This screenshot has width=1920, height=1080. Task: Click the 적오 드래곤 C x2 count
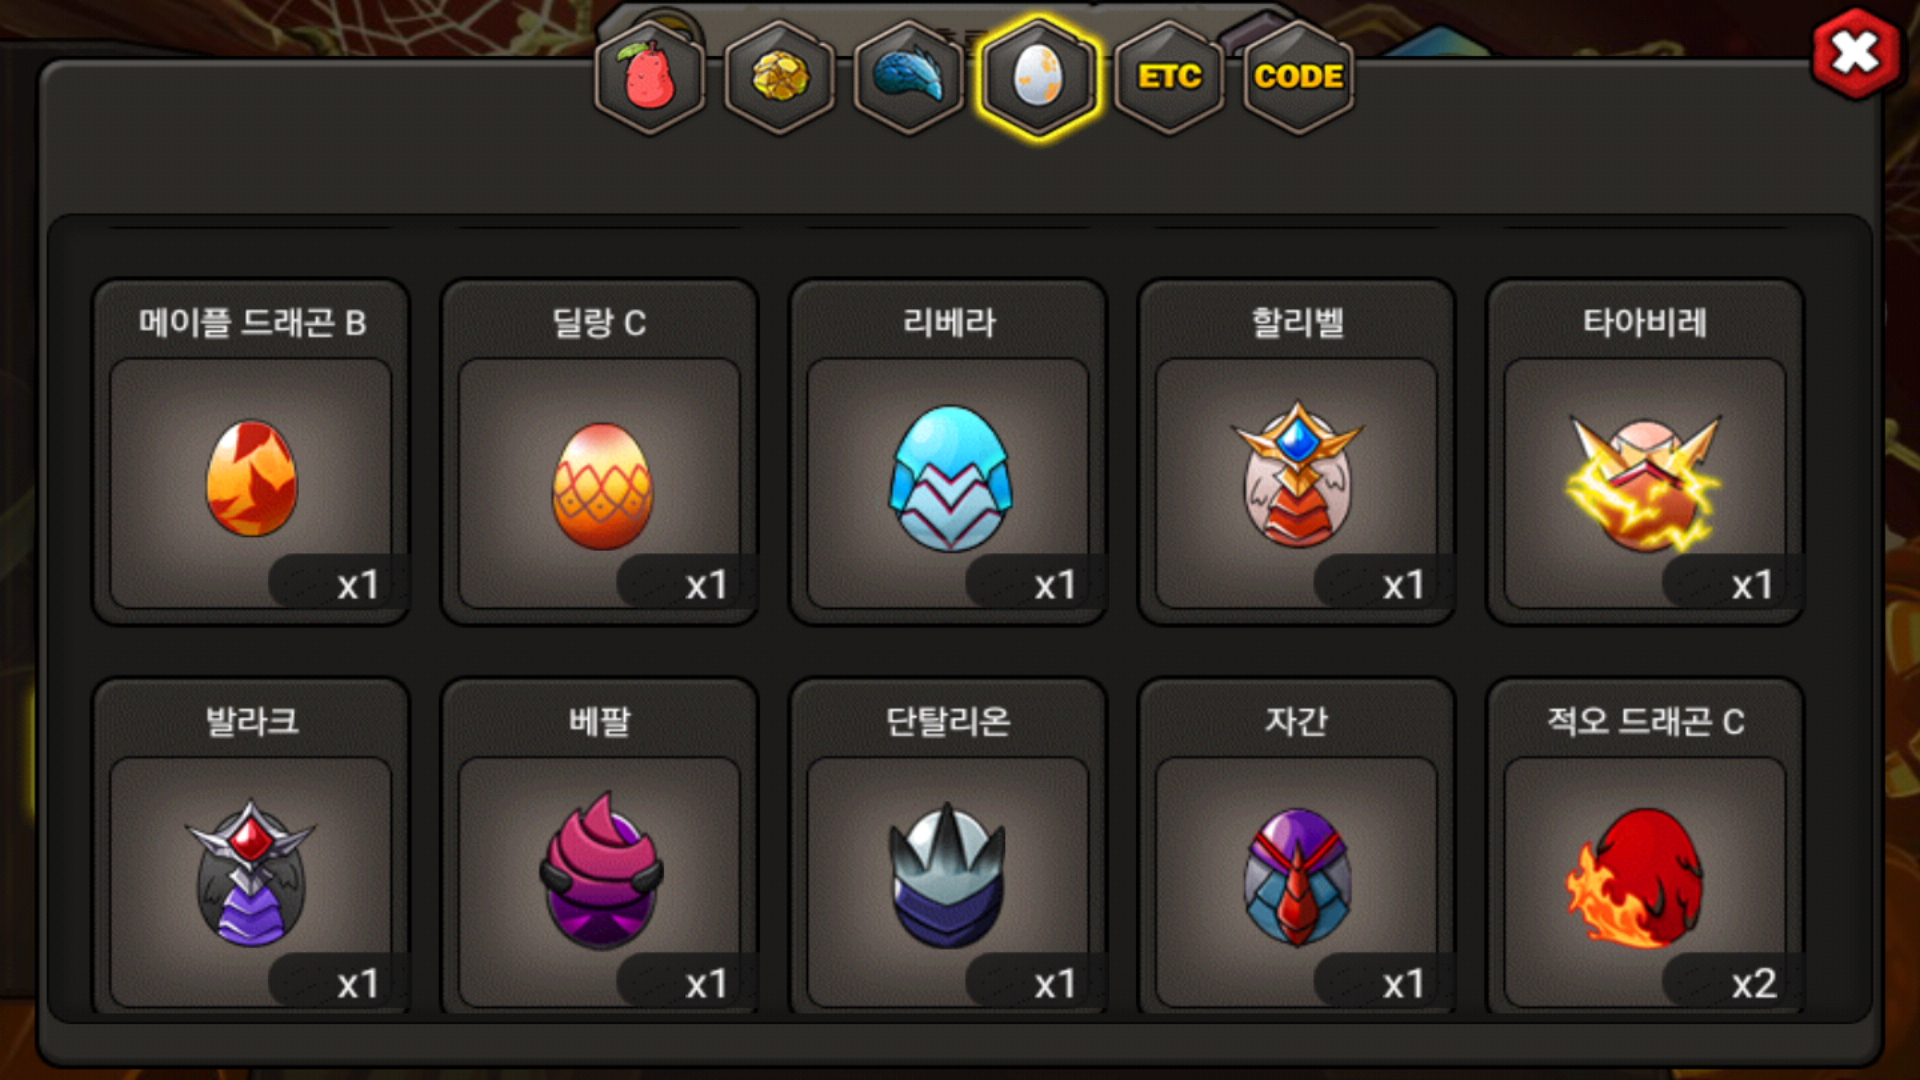point(1754,984)
